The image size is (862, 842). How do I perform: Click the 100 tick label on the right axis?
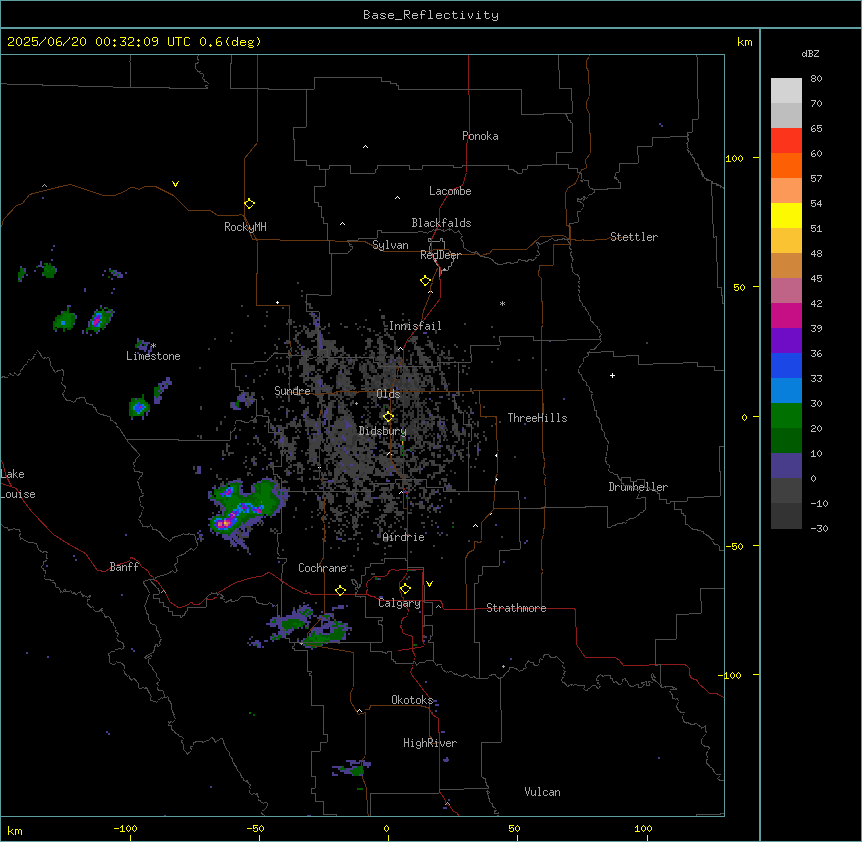point(735,158)
